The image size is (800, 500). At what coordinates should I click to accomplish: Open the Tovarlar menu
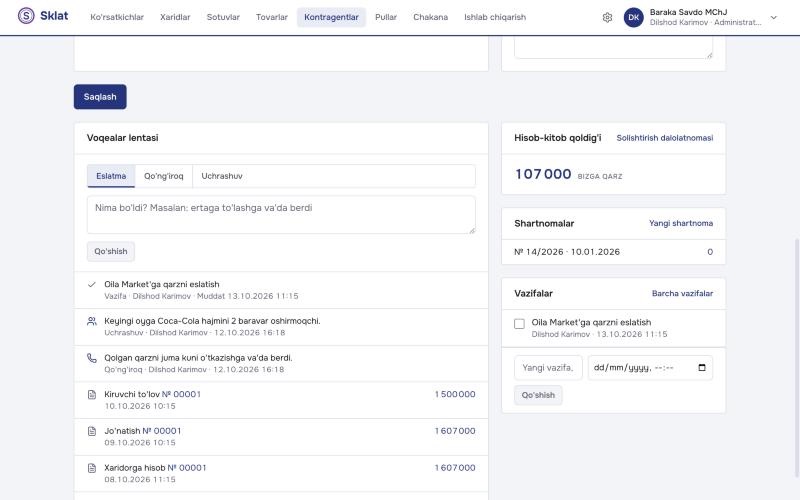[x=271, y=17]
